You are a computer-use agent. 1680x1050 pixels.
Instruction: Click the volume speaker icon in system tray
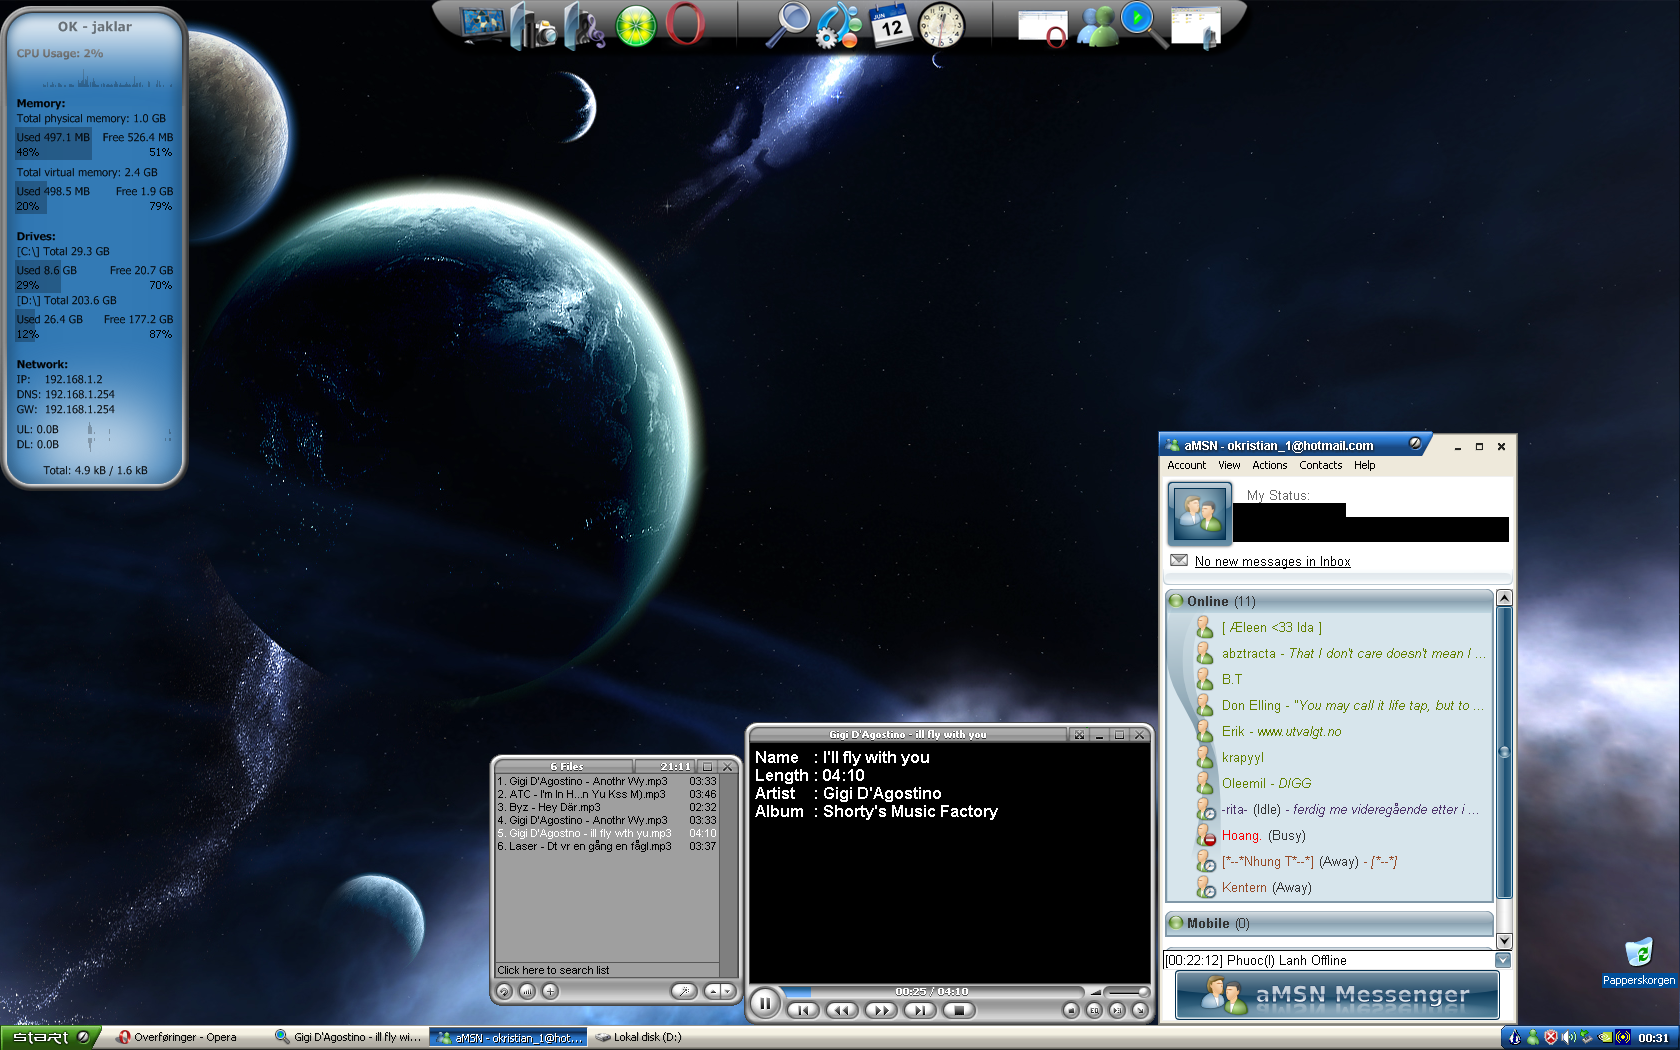(x=1568, y=1038)
